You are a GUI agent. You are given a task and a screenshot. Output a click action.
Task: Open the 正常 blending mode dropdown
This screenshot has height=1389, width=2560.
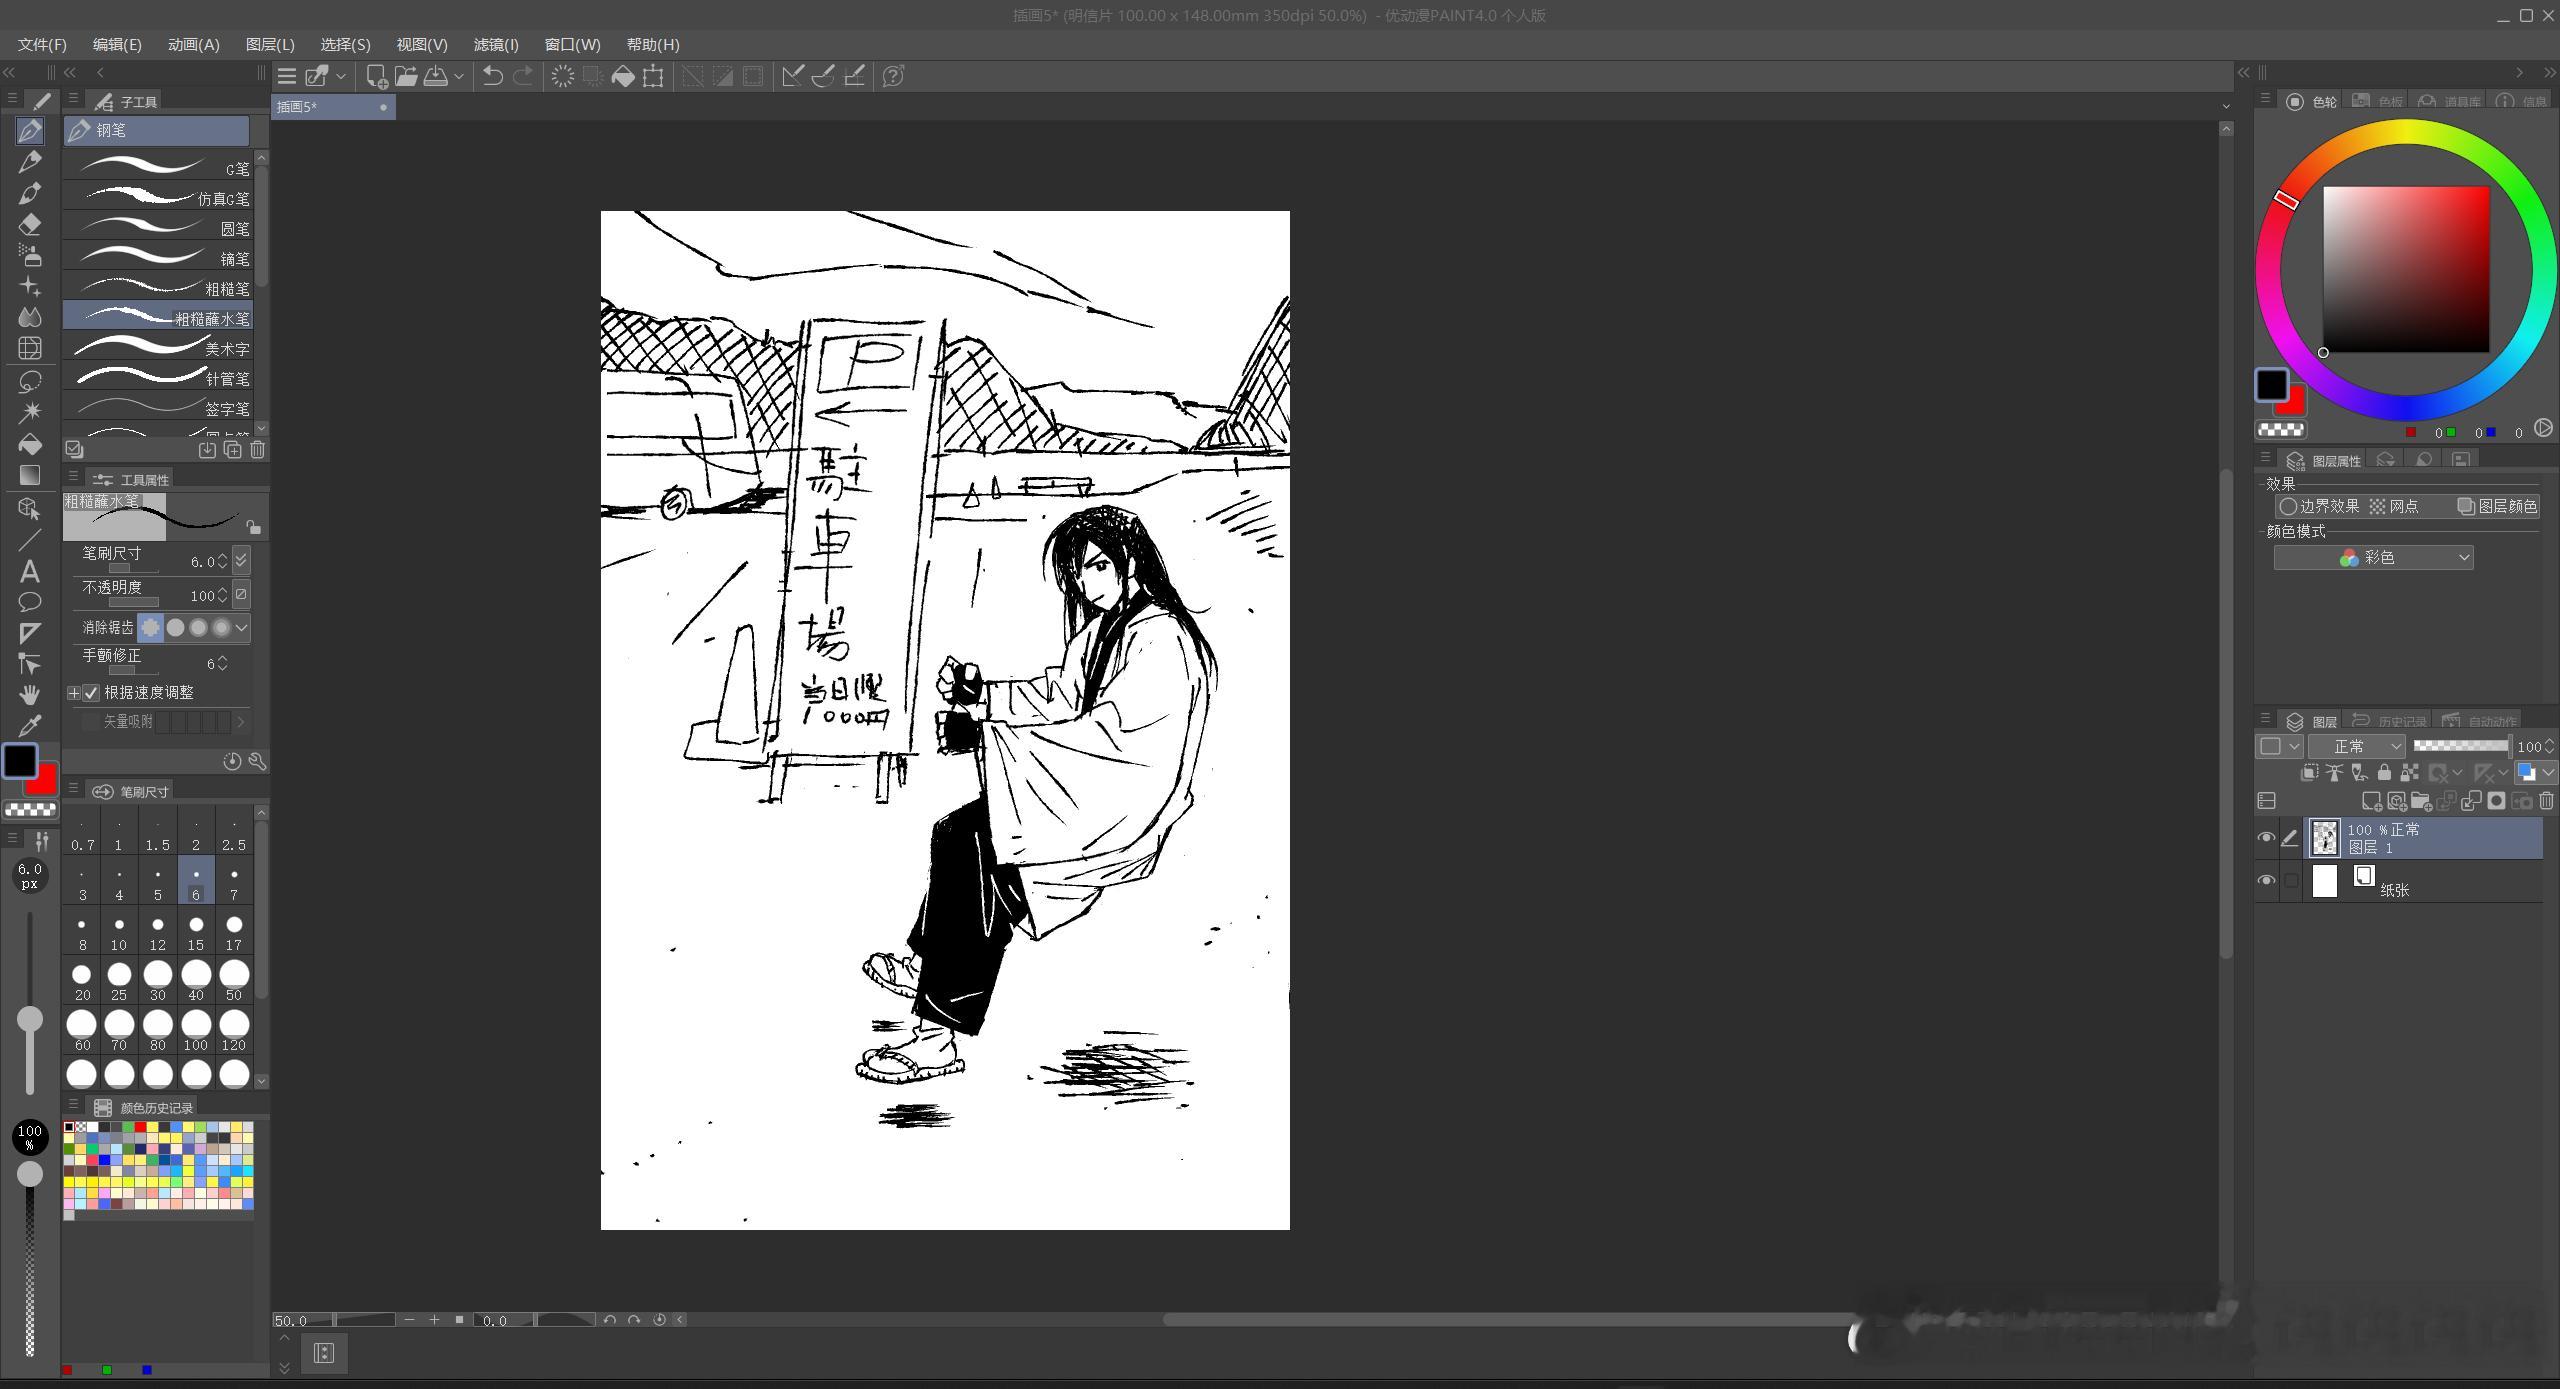(2357, 747)
